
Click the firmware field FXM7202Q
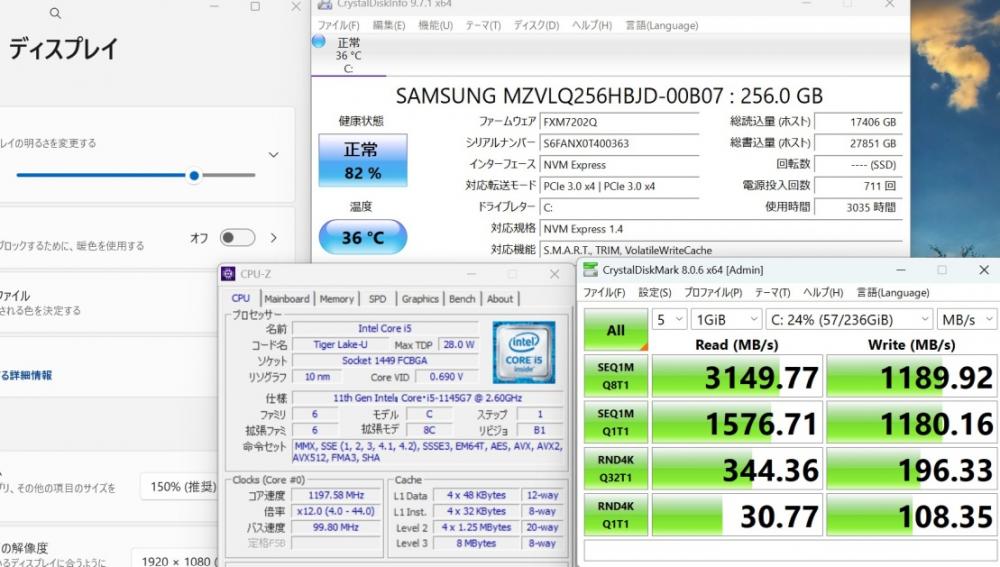click(x=619, y=122)
